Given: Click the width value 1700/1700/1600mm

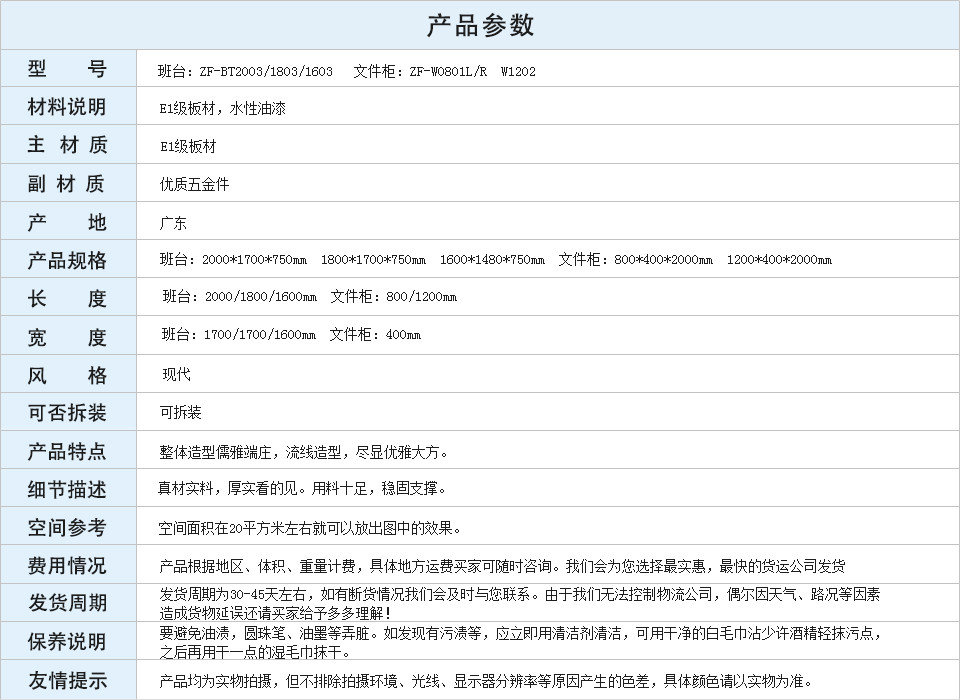Looking at the screenshot, I should tap(260, 335).
